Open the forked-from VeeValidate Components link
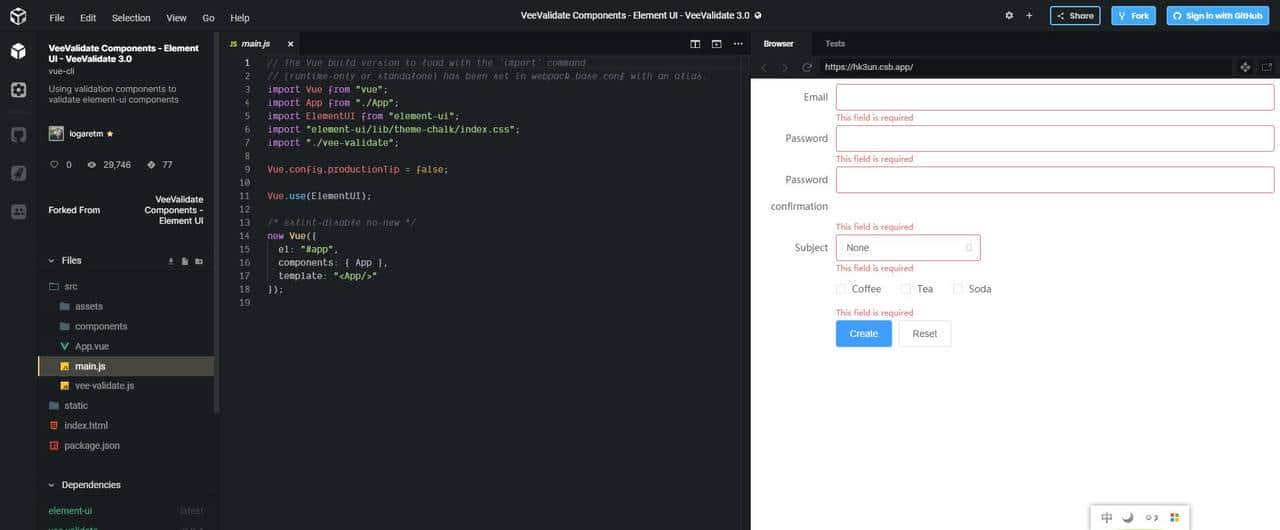The image size is (1280, 530). click(x=173, y=210)
